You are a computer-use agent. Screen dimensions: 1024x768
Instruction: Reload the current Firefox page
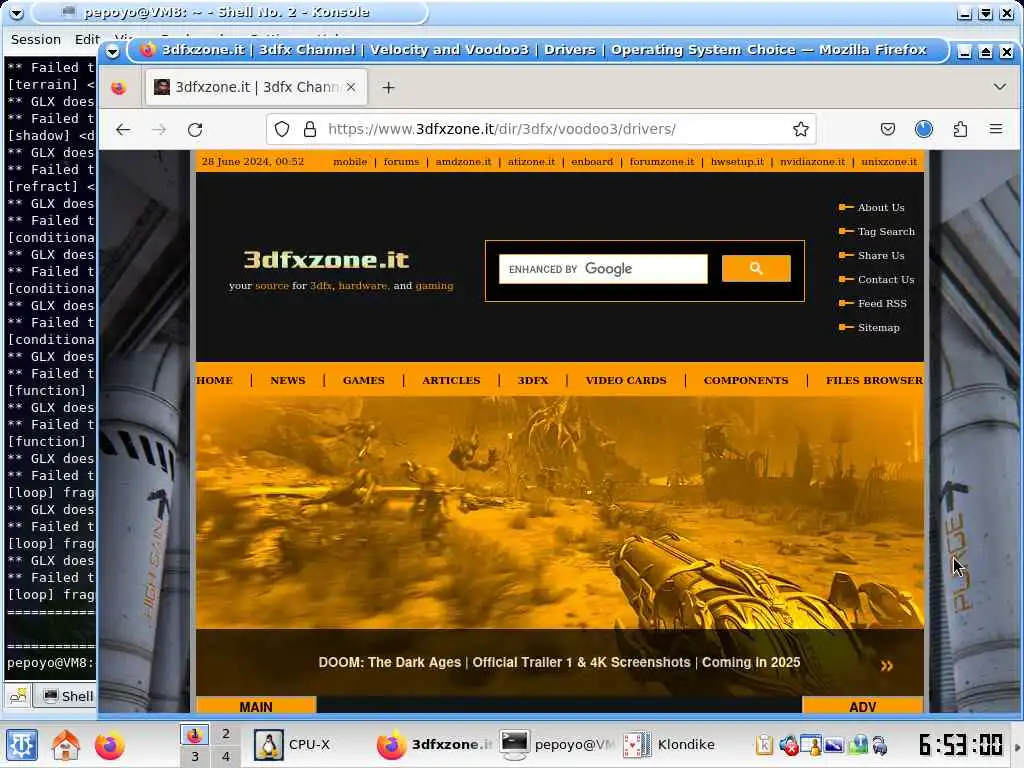[195, 129]
